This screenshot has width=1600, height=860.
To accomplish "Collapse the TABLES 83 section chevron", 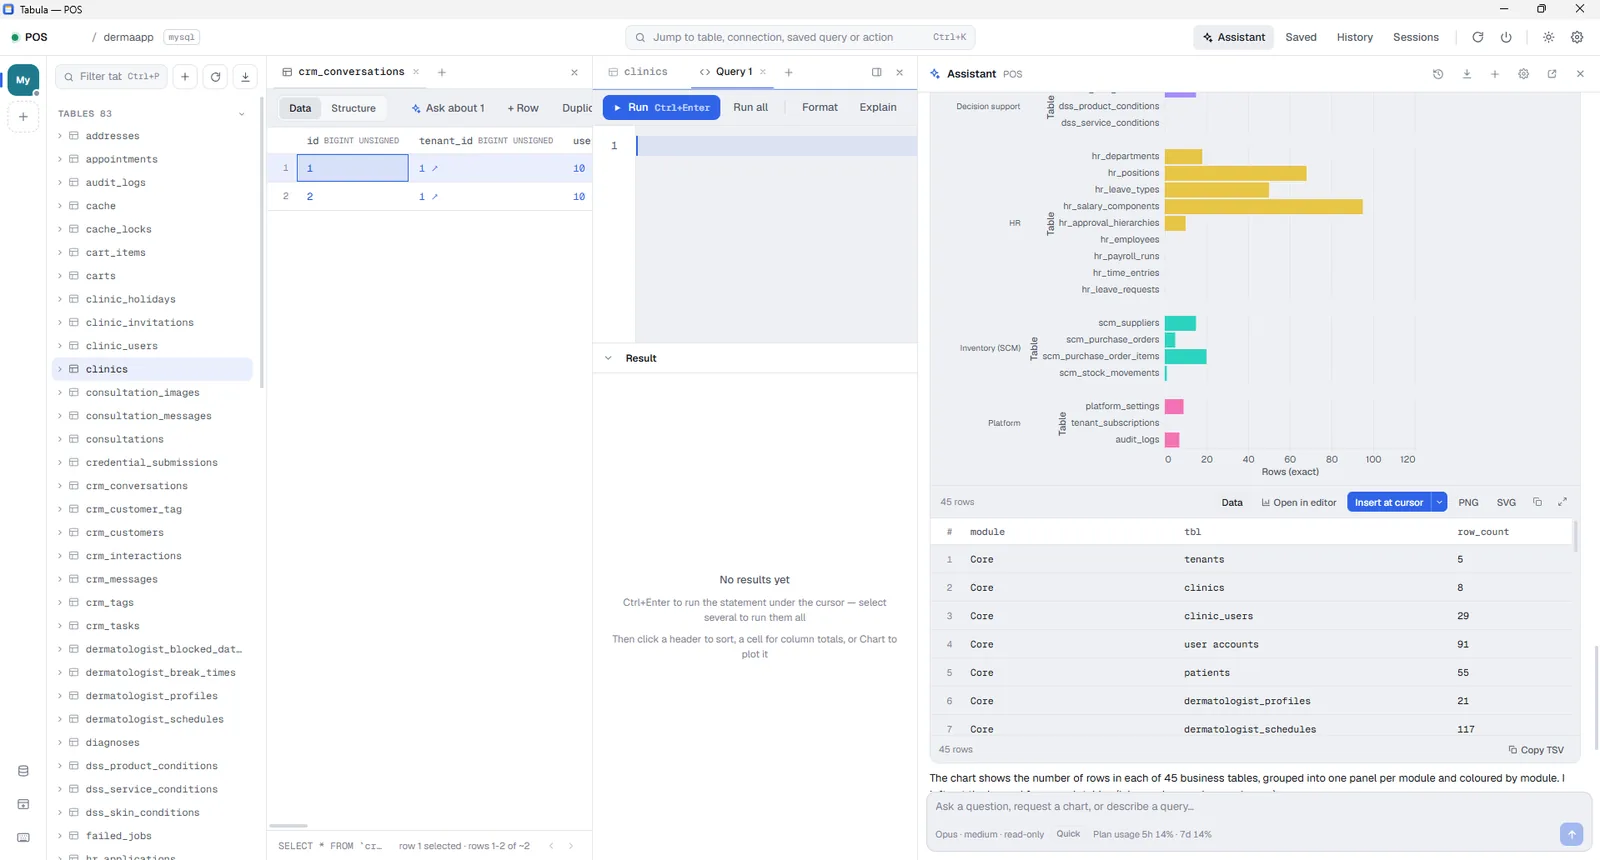I will [241, 114].
